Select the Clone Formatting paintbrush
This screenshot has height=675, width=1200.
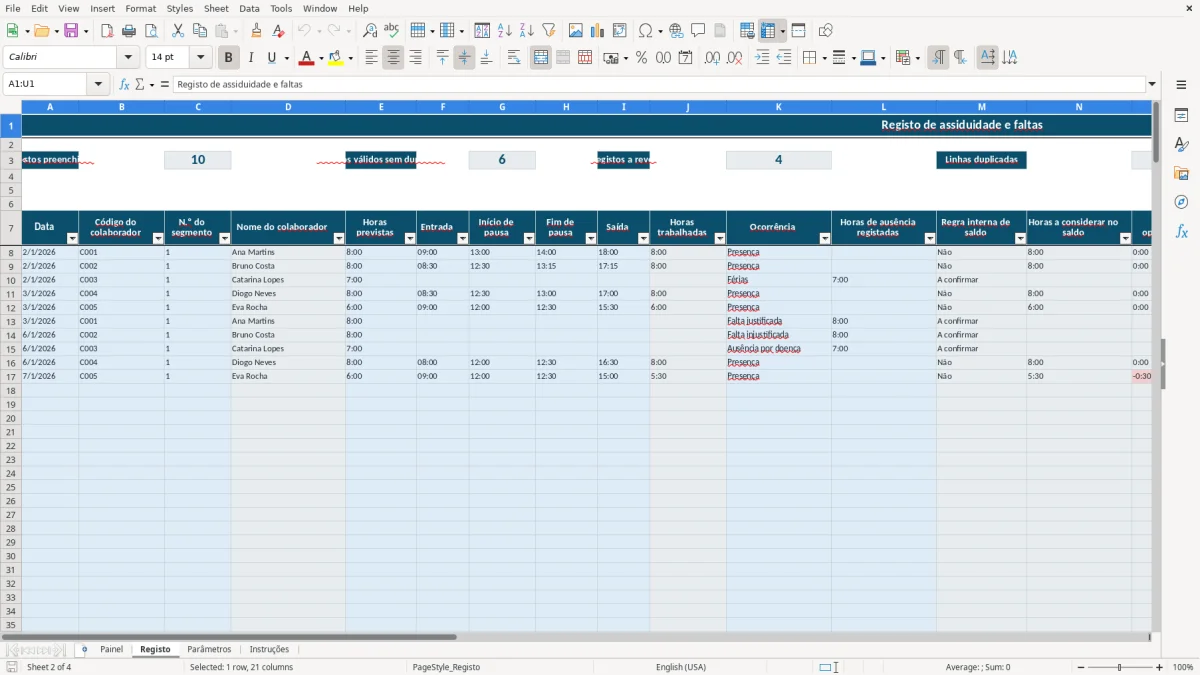click(256, 31)
